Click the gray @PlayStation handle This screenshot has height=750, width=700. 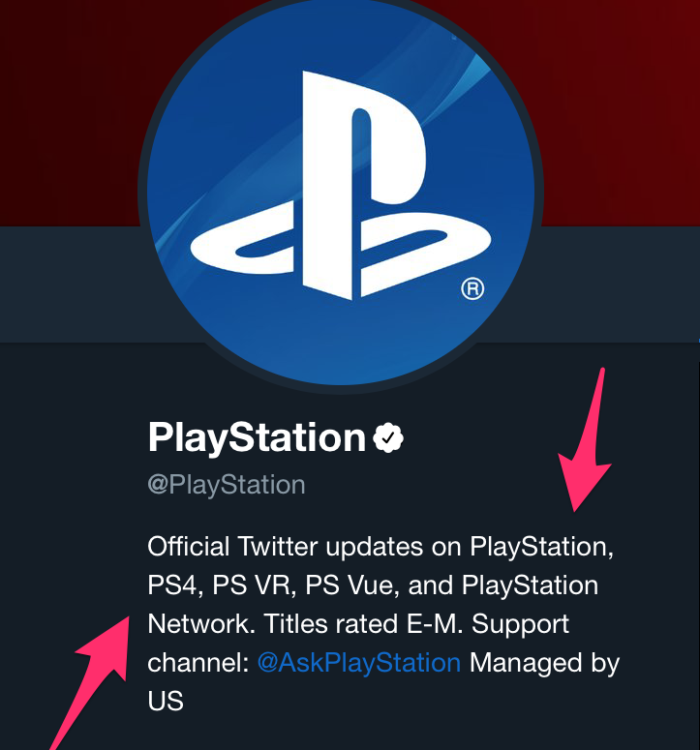(x=226, y=485)
